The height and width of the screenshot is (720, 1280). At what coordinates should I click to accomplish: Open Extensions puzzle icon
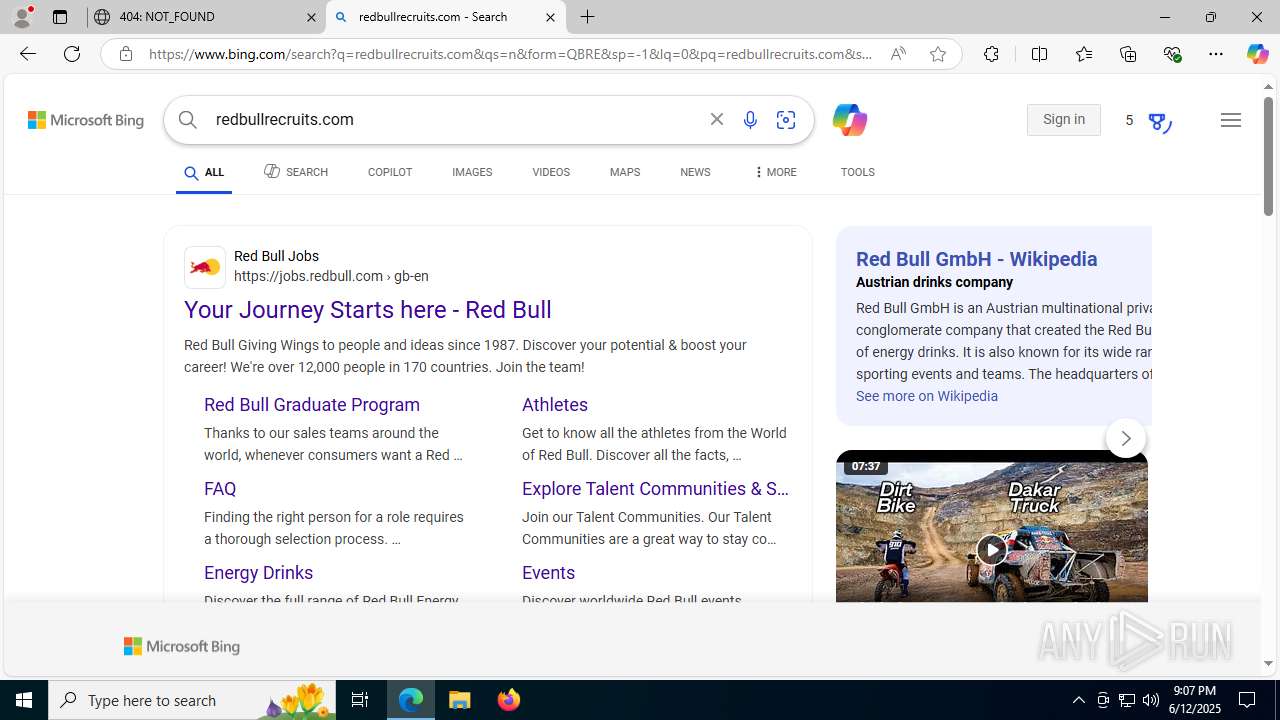(x=991, y=54)
